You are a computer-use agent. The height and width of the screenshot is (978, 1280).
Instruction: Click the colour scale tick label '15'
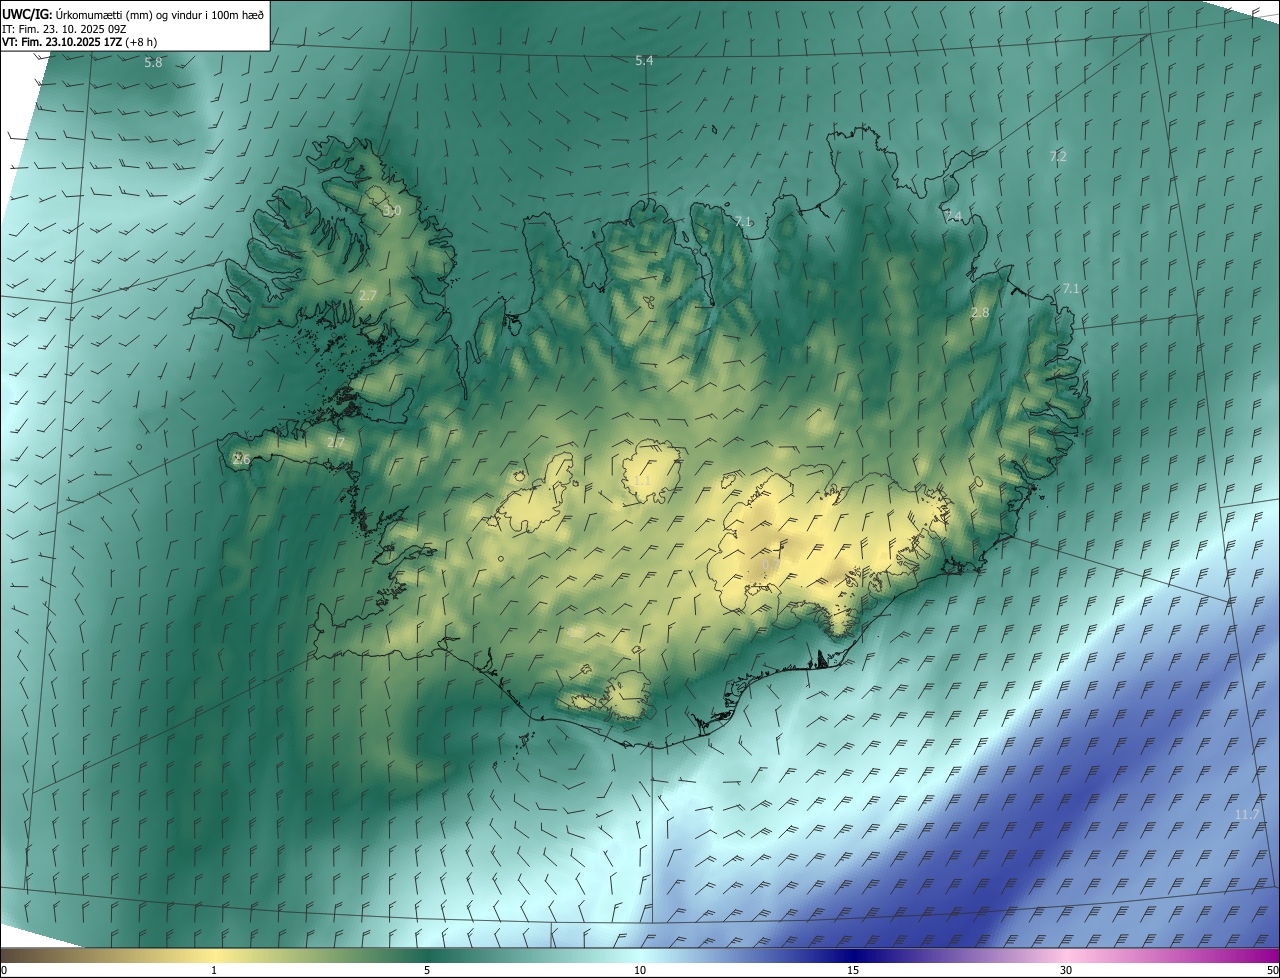pyautogui.click(x=853, y=970)
